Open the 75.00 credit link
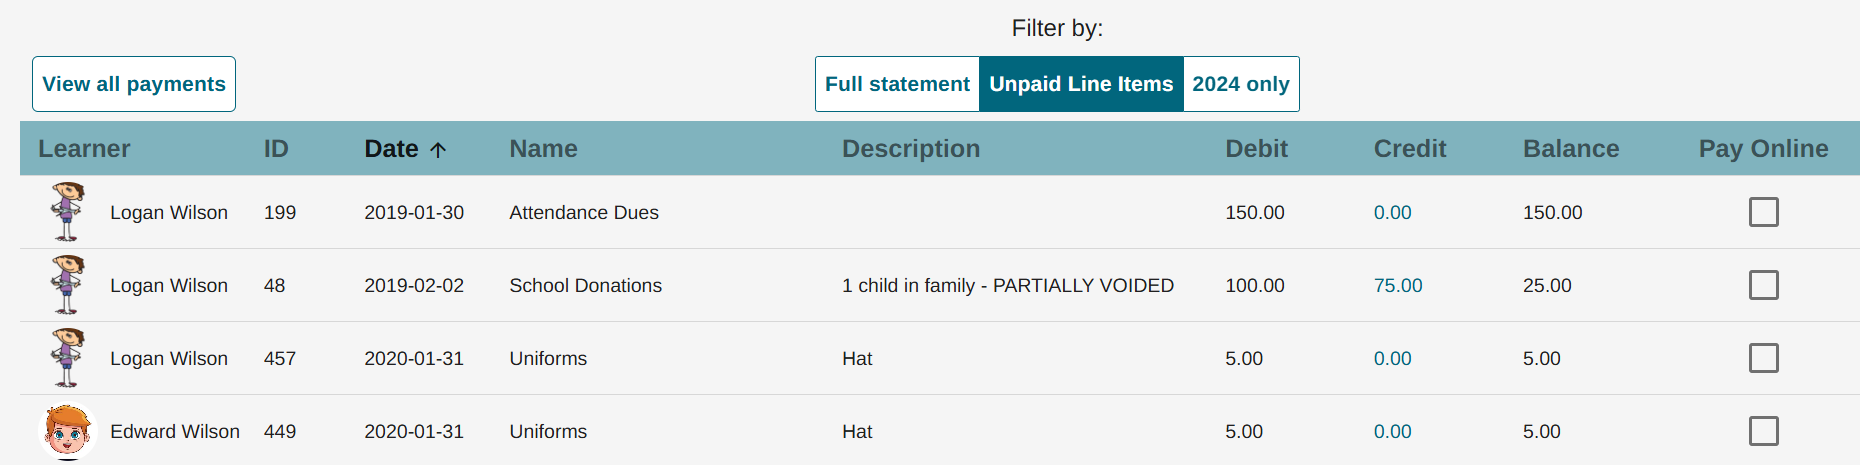Viewport: 1860px width, 465px height. pyautogui.click(x=1397, y=285)
